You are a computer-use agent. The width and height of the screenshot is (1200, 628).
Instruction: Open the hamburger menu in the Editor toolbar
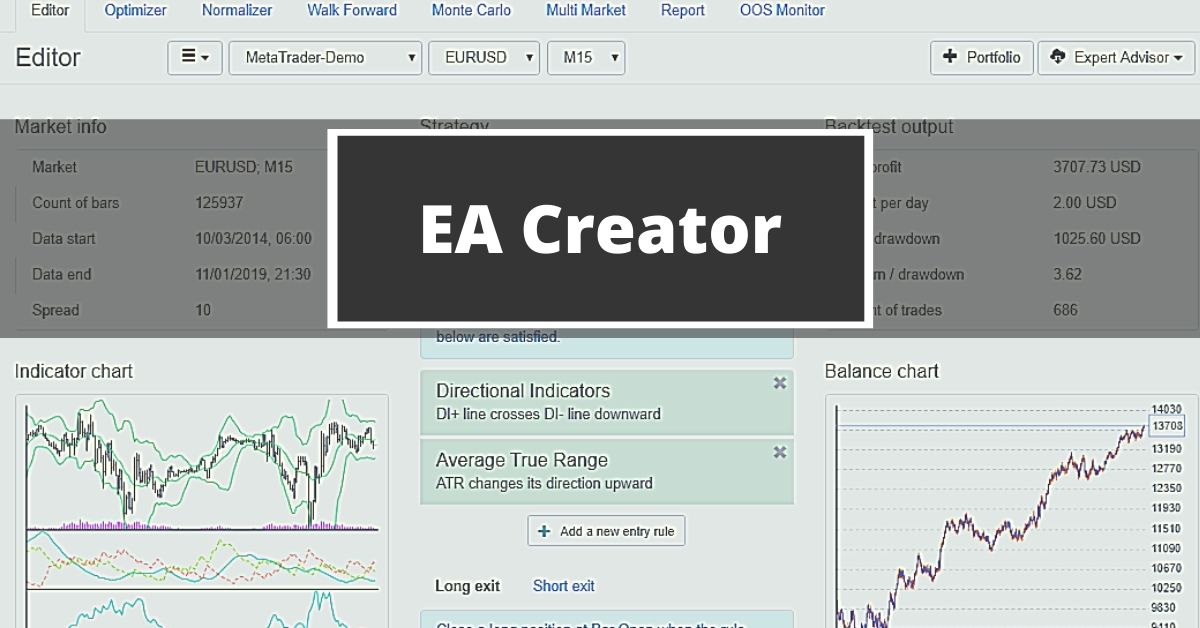tap(194, 57)
